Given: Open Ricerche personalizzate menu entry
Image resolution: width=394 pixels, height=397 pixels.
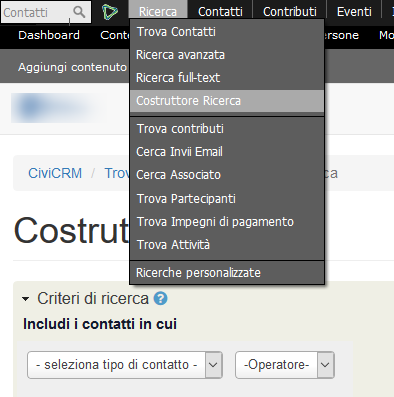Looking at the screenshot, I should pyautogui.click(x=227, y=273).
